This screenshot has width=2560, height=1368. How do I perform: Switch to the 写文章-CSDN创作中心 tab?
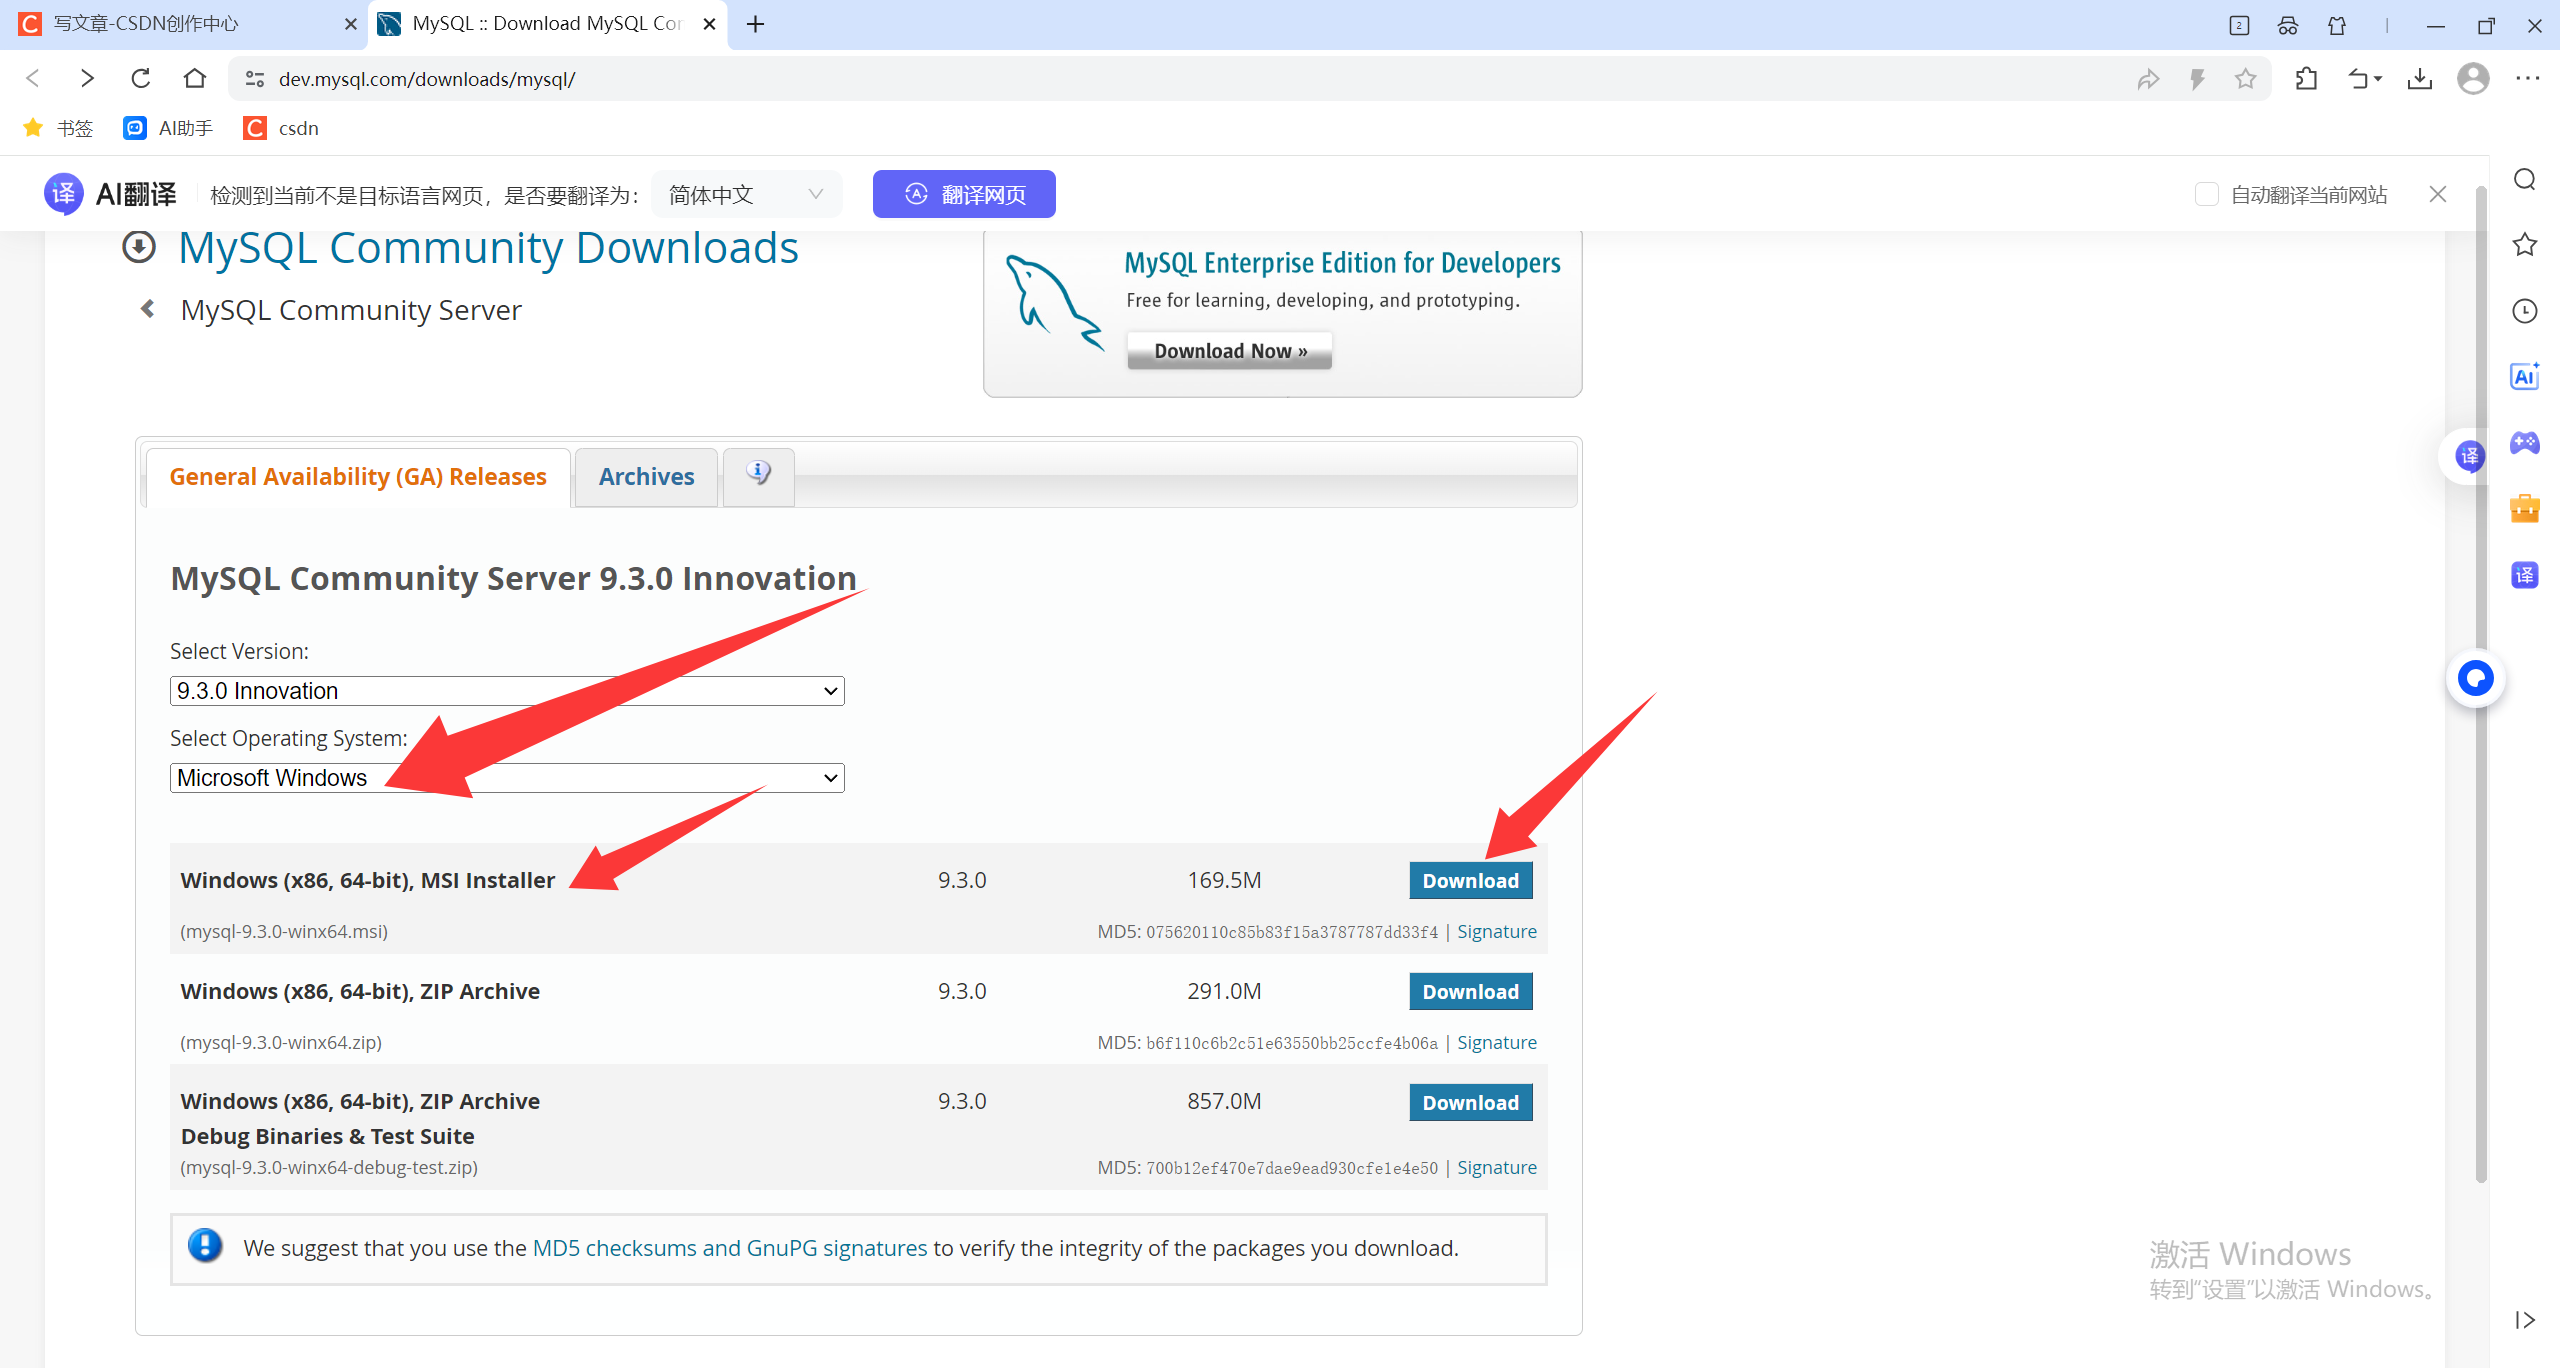pos(186,24)
